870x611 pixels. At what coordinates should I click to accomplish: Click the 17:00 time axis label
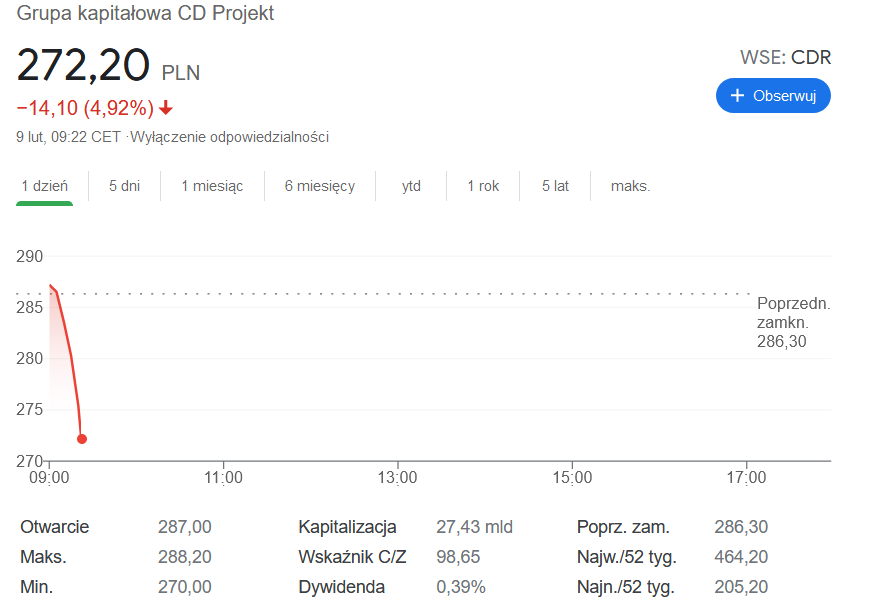pyautogui.click(x=746, y=477)
